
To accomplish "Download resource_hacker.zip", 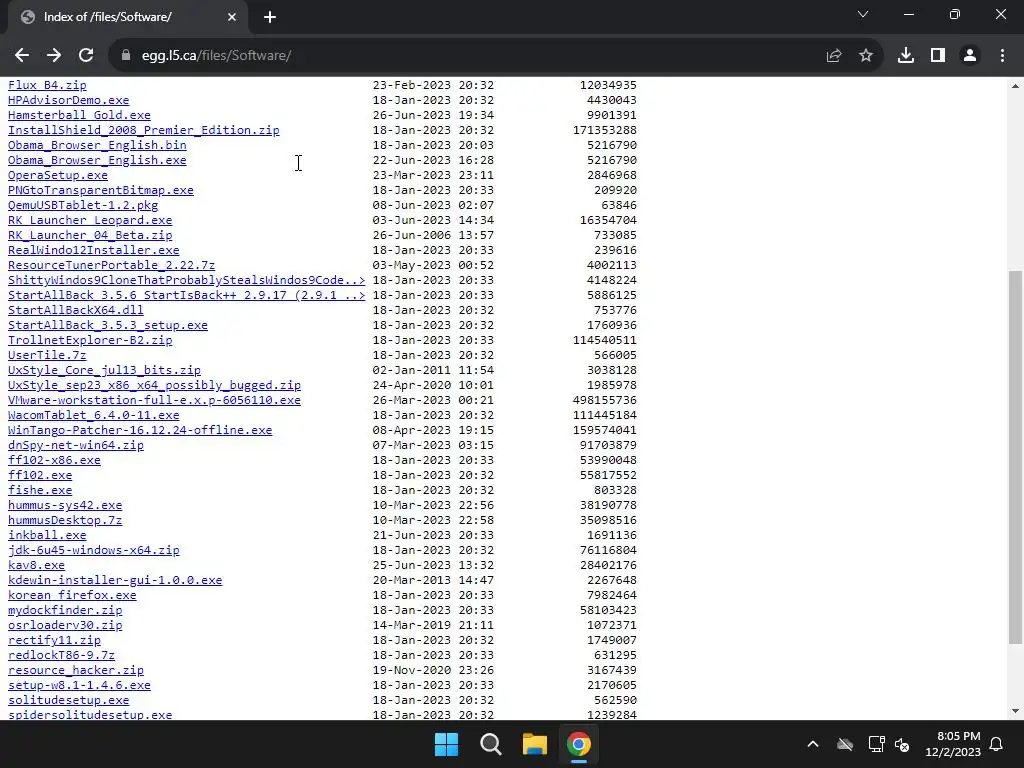I will [x=76, y=671].
